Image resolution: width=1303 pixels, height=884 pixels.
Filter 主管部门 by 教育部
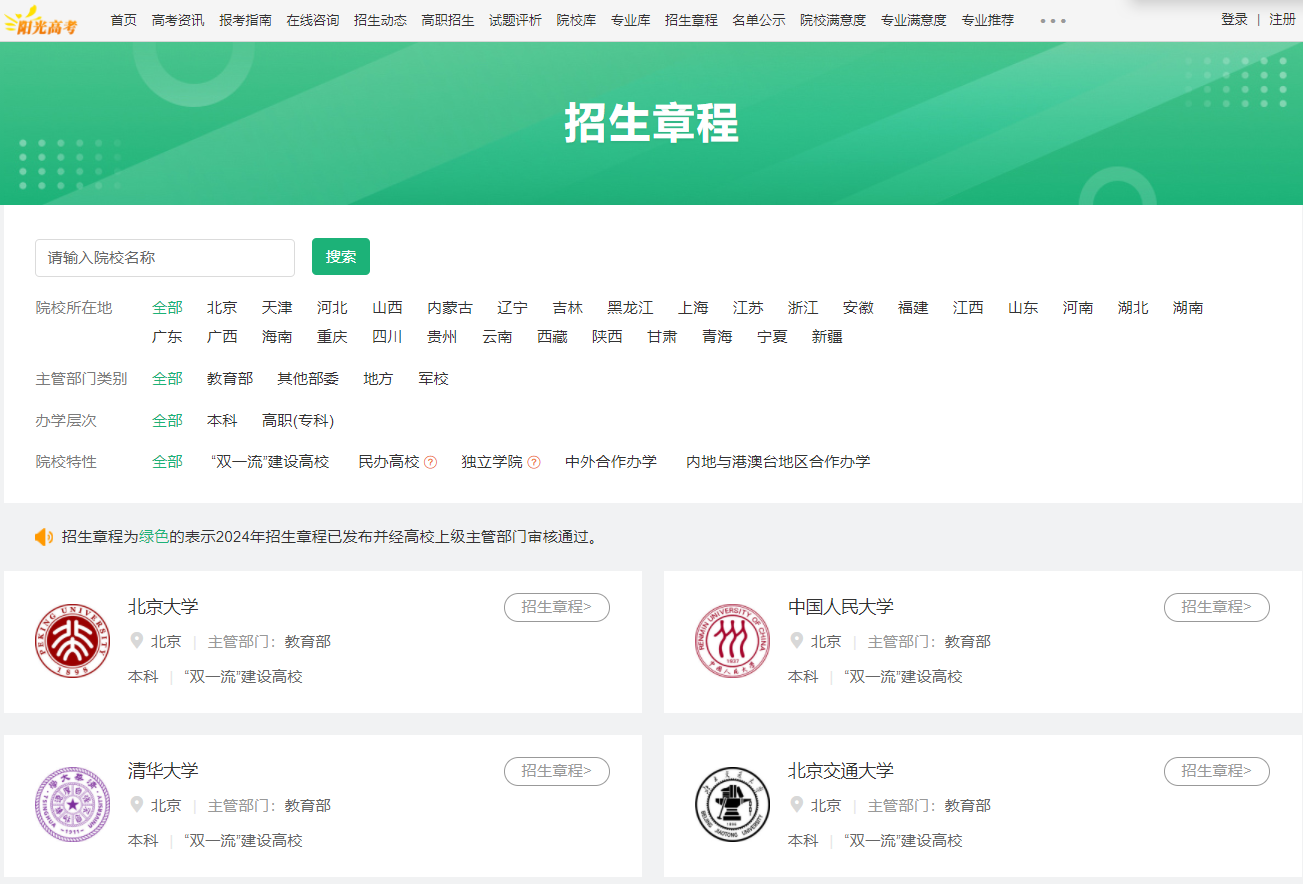tap(230, 379)
